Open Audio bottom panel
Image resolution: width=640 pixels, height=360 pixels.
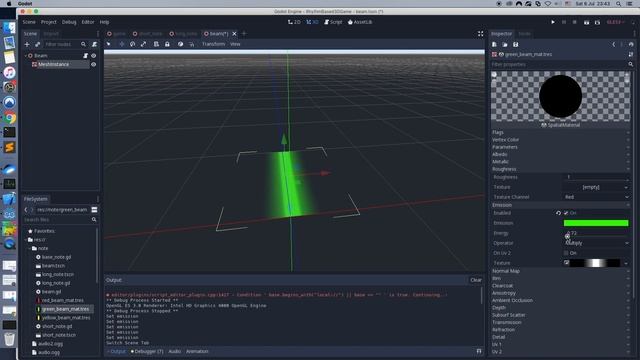click(174, 351)
